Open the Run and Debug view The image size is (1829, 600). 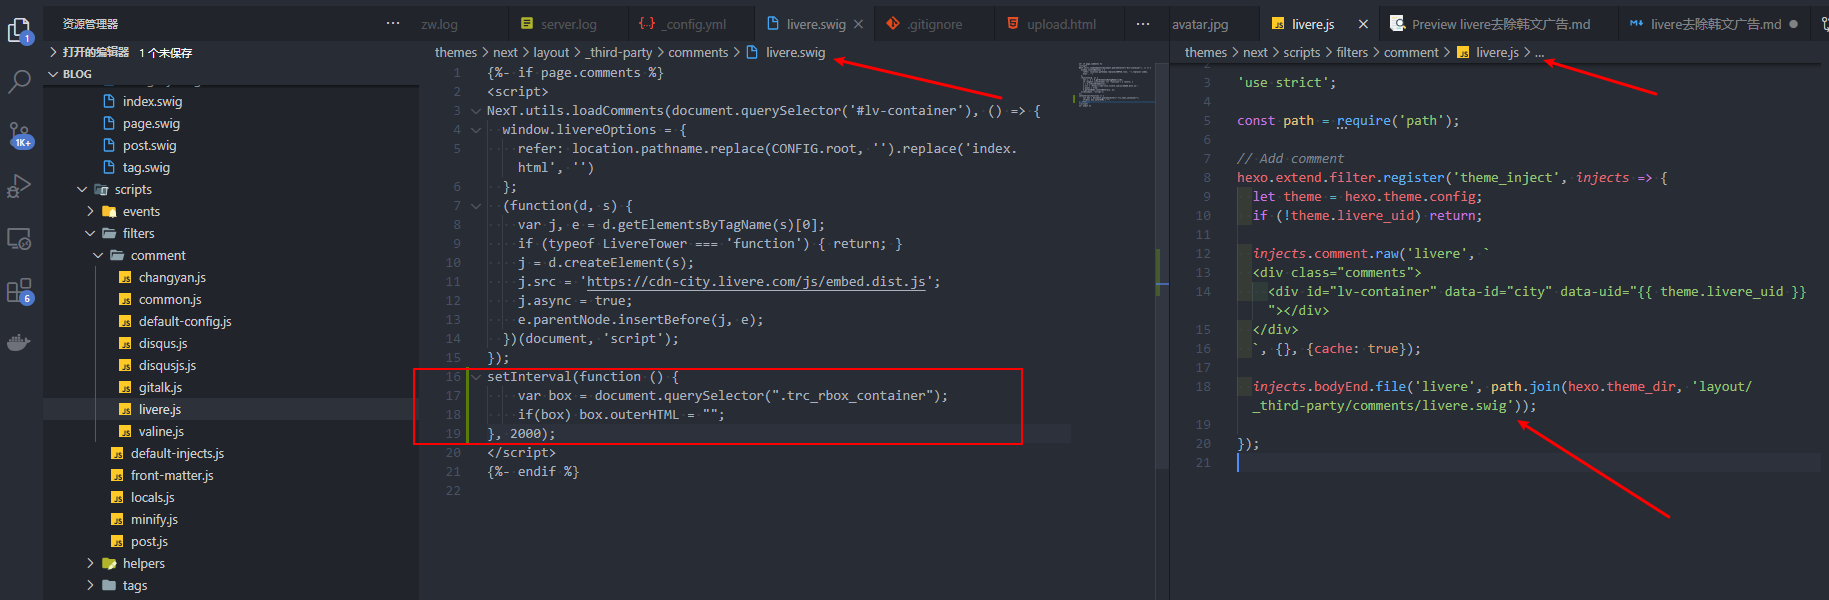coord(19,186)
